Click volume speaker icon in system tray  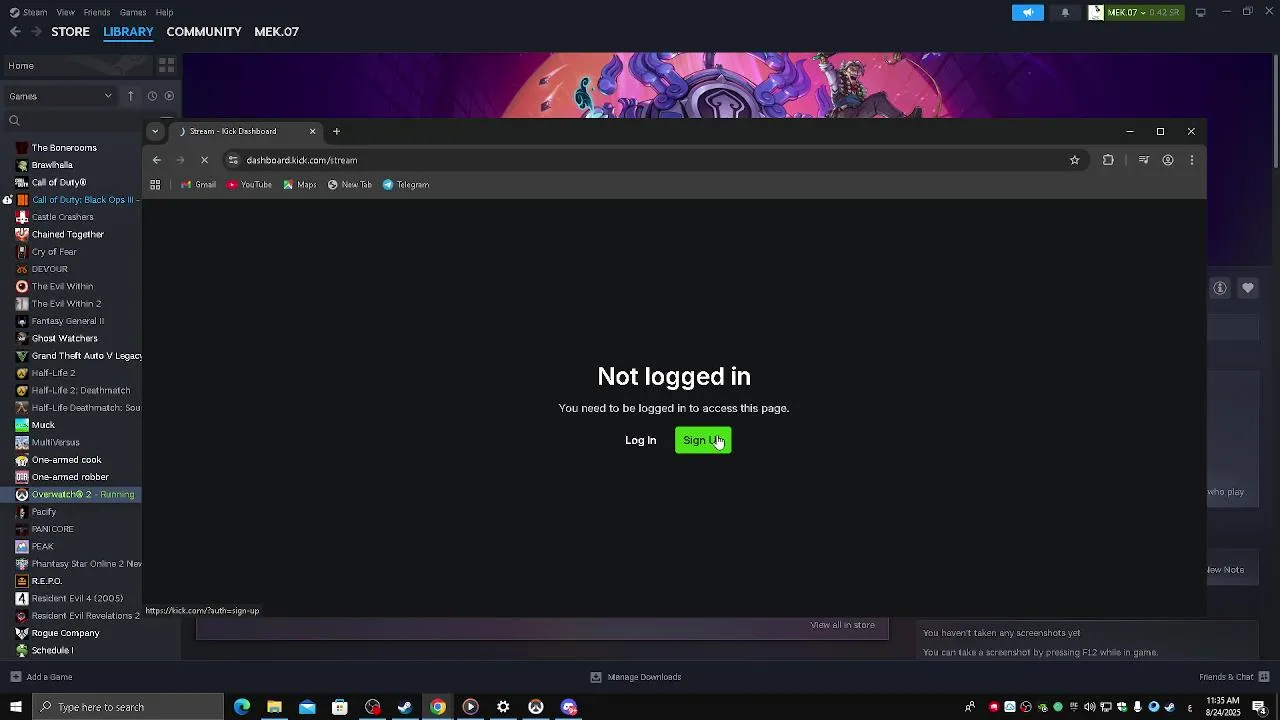[x=1090, y=707]
